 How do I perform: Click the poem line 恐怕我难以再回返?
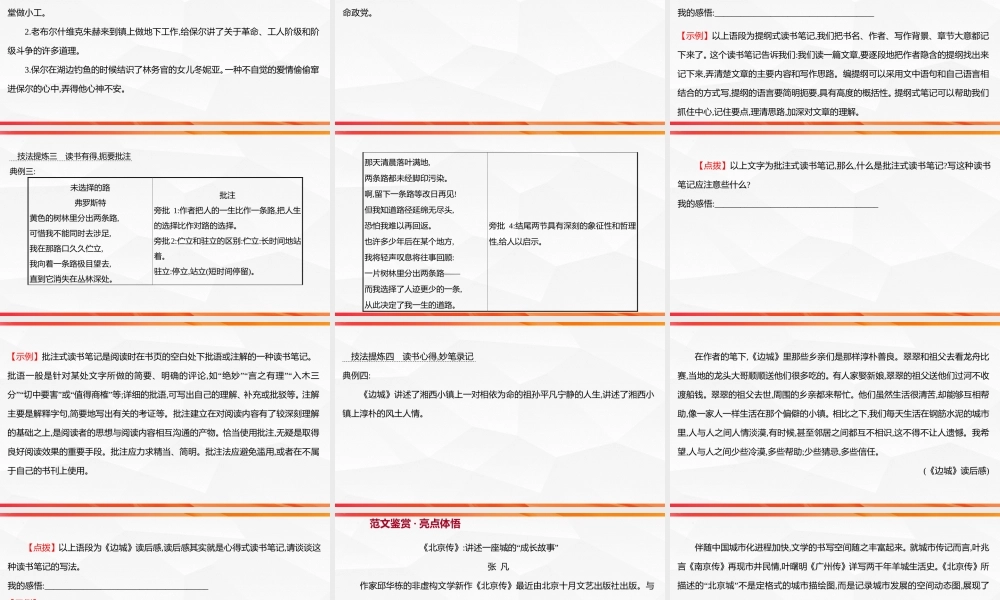(x=397, y=226)
